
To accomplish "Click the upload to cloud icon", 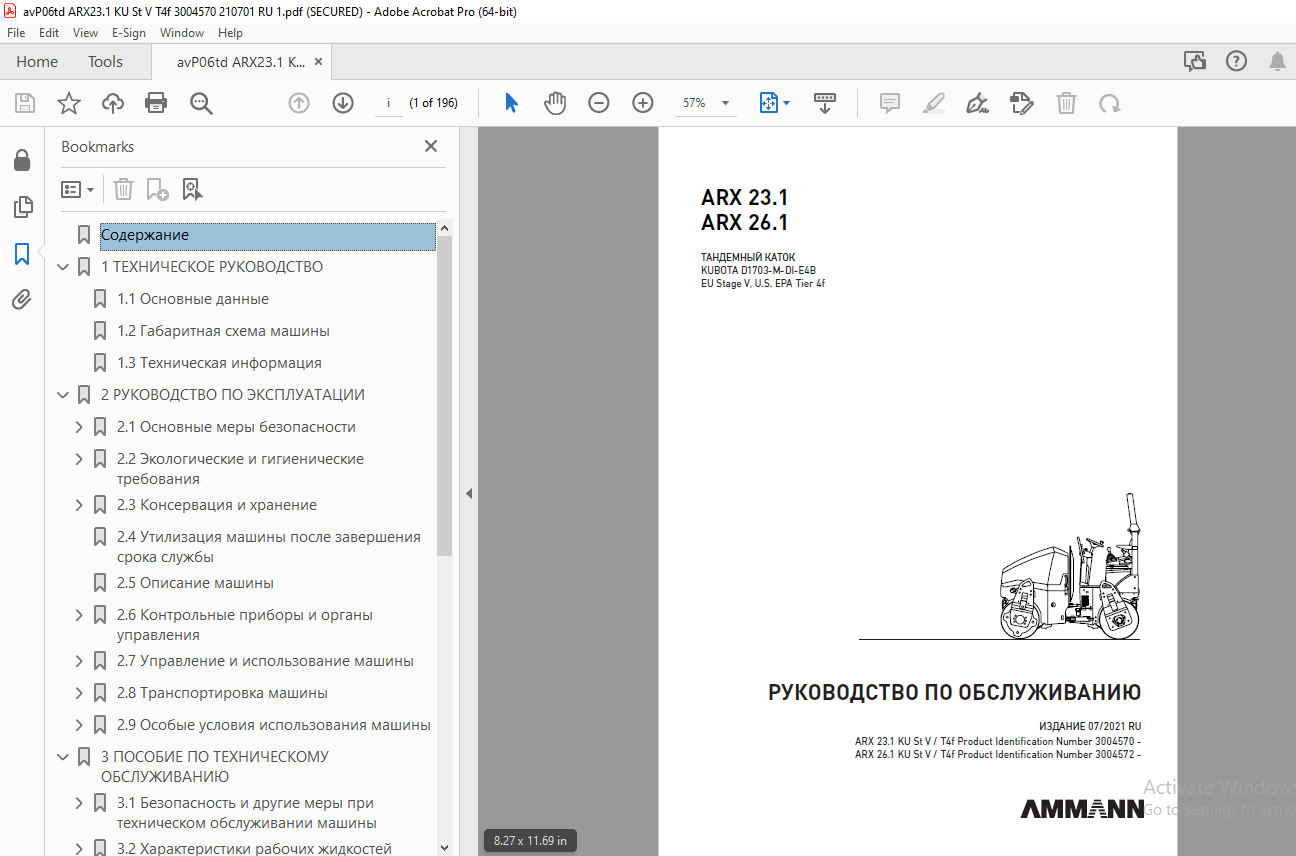I will (113, 103).
